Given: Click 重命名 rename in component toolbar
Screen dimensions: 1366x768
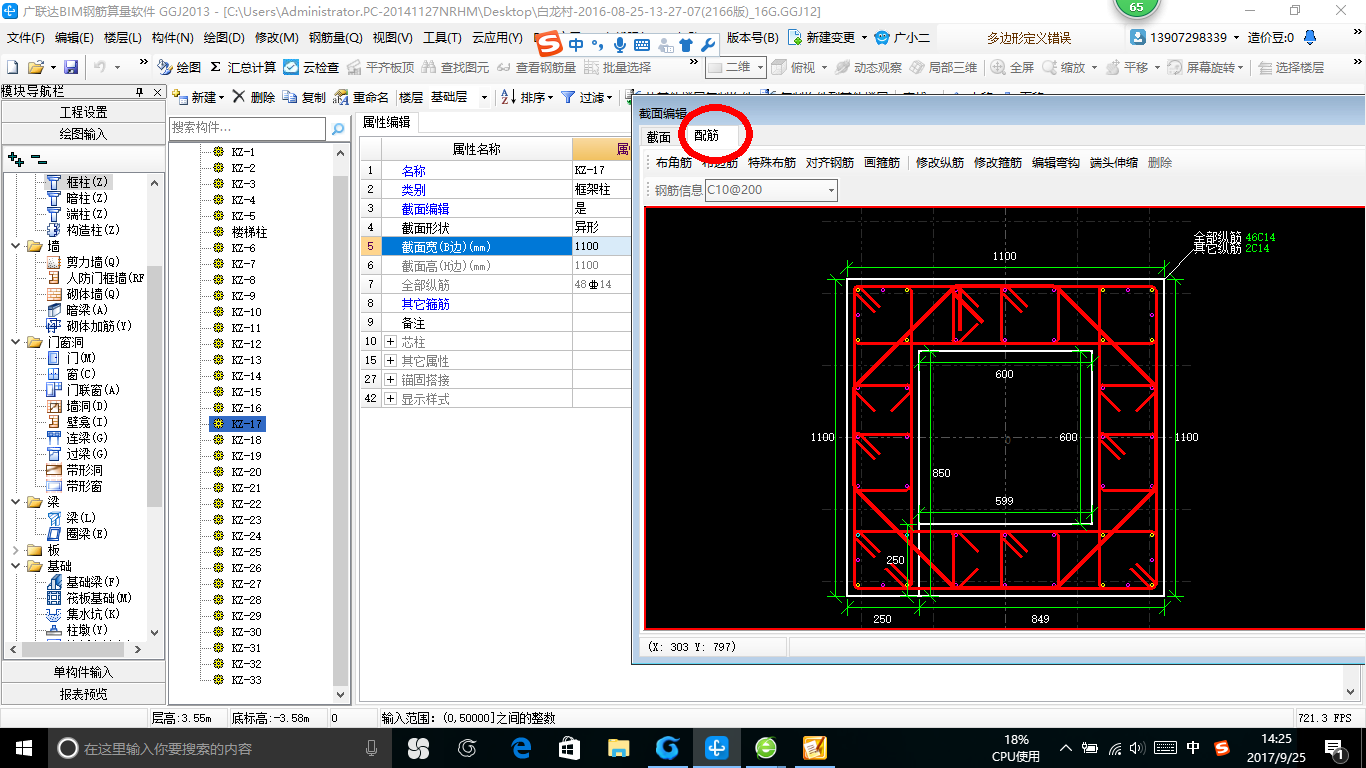Looking at the screenshot, I should [x=361, y=97].
